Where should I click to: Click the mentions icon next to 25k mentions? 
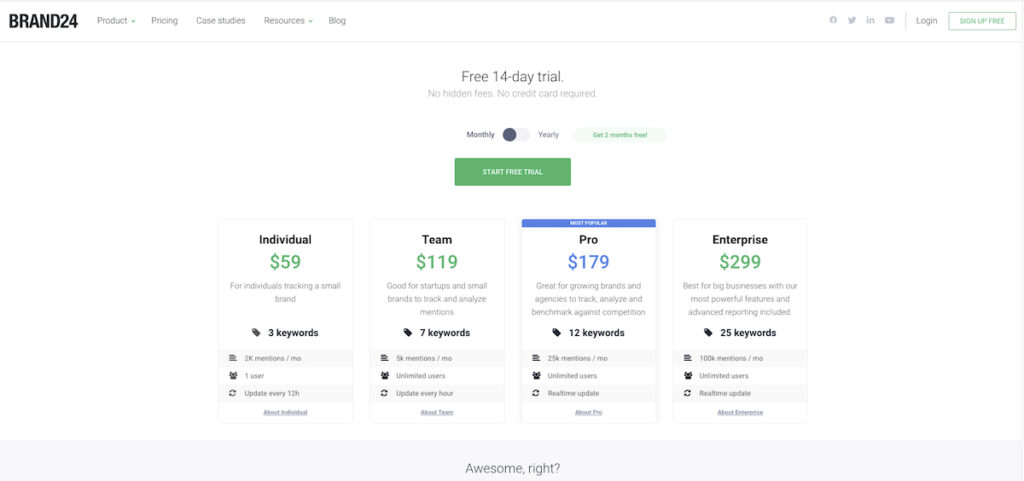[536, 358]
